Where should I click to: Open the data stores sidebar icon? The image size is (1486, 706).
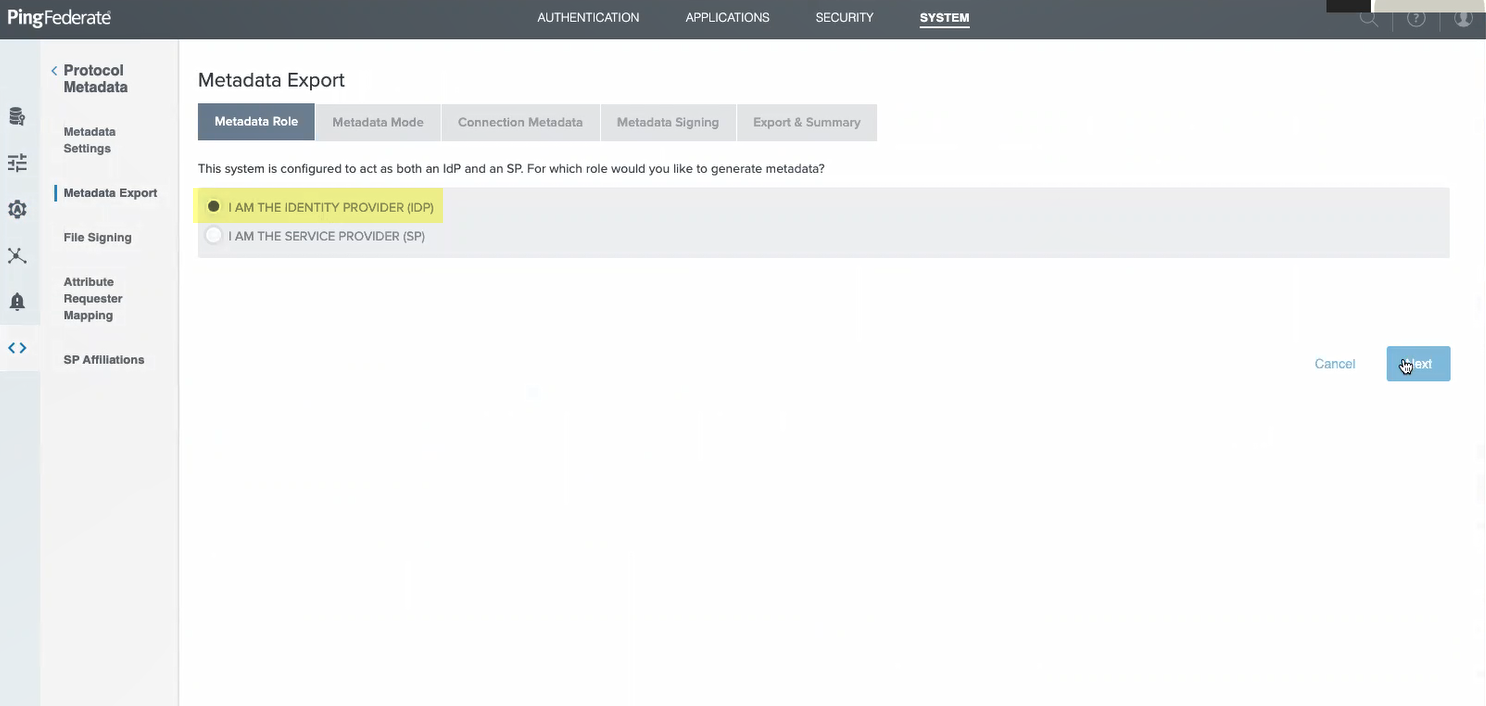pyautogui.click(x=17, y=116)
